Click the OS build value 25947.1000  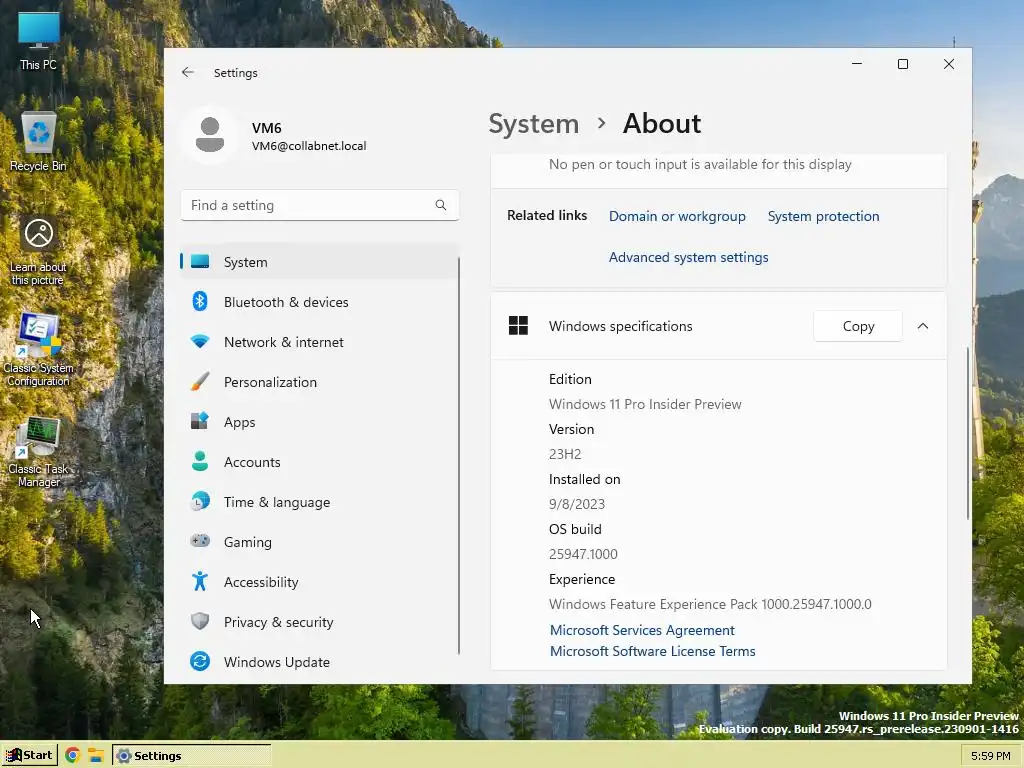583,554
